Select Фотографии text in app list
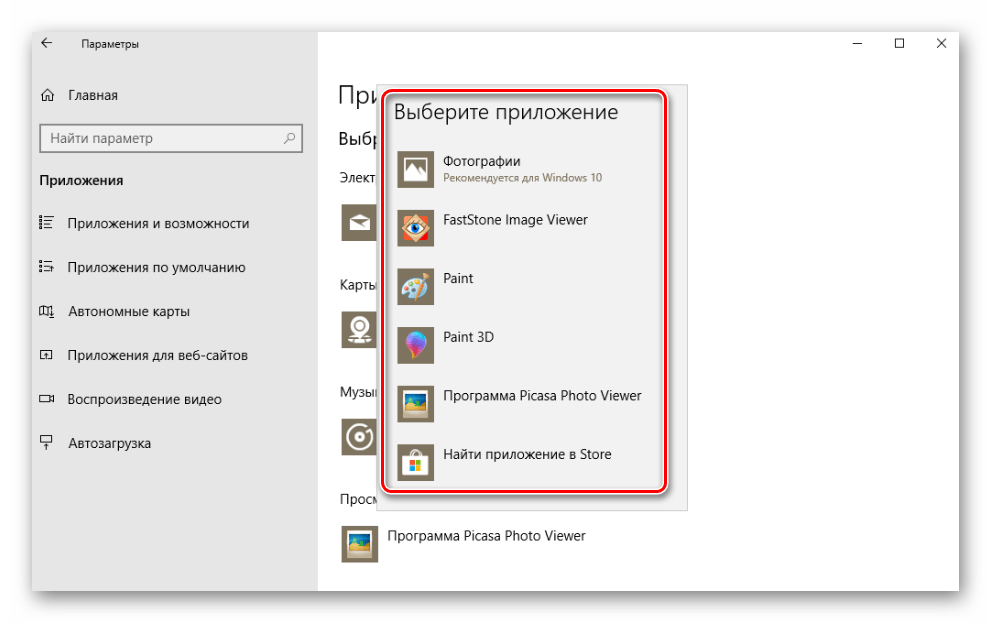991x623 pixels. pyautogui.click(x=482, y=161)
